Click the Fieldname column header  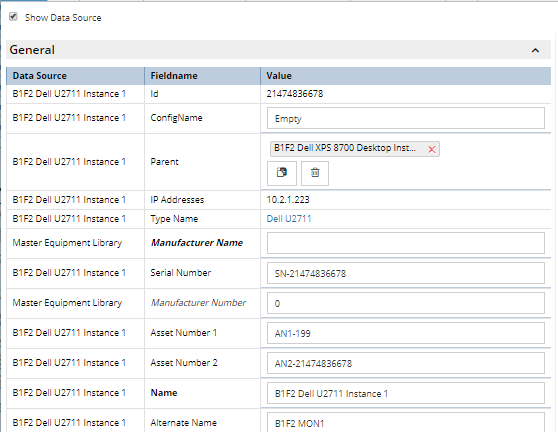click(x=202, y=76)
